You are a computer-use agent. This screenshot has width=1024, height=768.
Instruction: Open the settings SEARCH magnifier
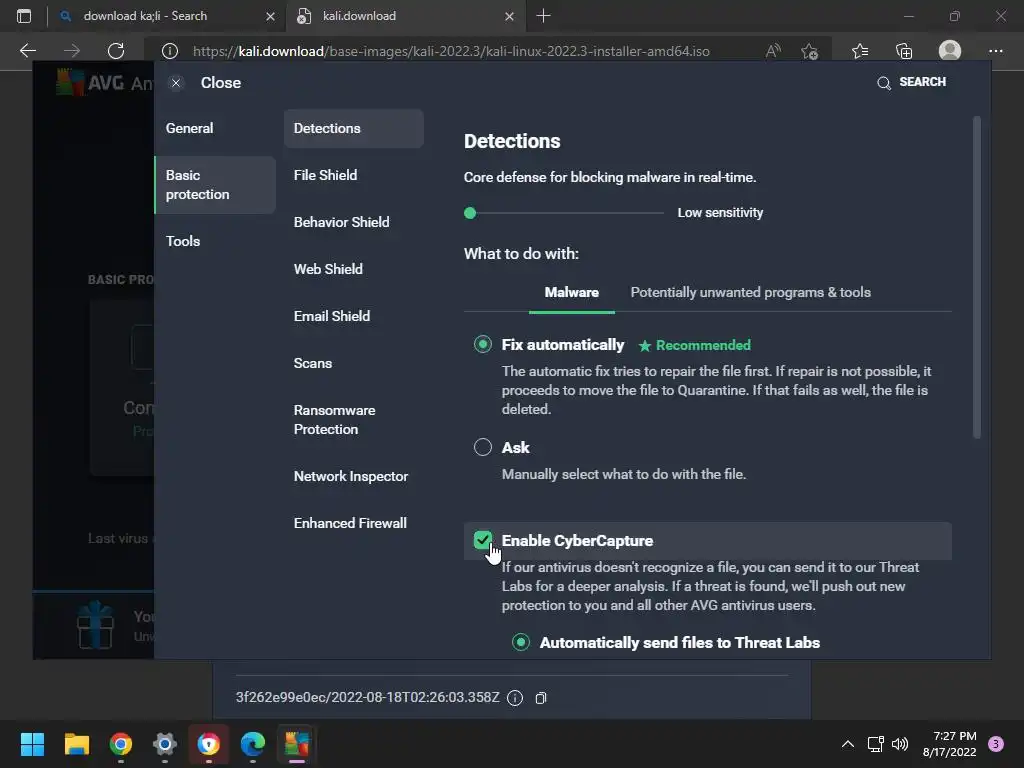pyautogui.click(x=884, y=83)
